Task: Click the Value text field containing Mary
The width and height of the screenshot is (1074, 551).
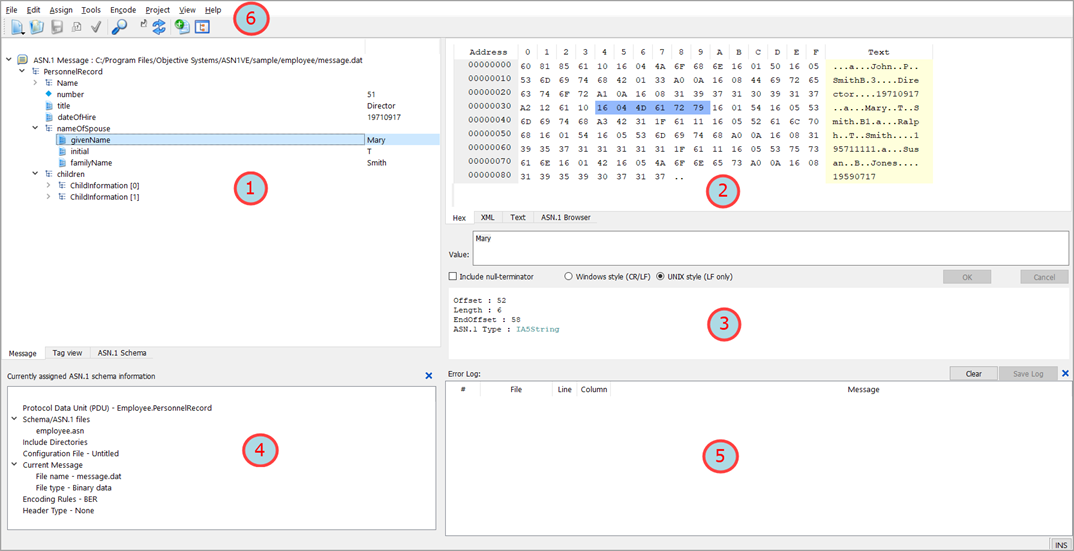Action: [x=770, y=248]
